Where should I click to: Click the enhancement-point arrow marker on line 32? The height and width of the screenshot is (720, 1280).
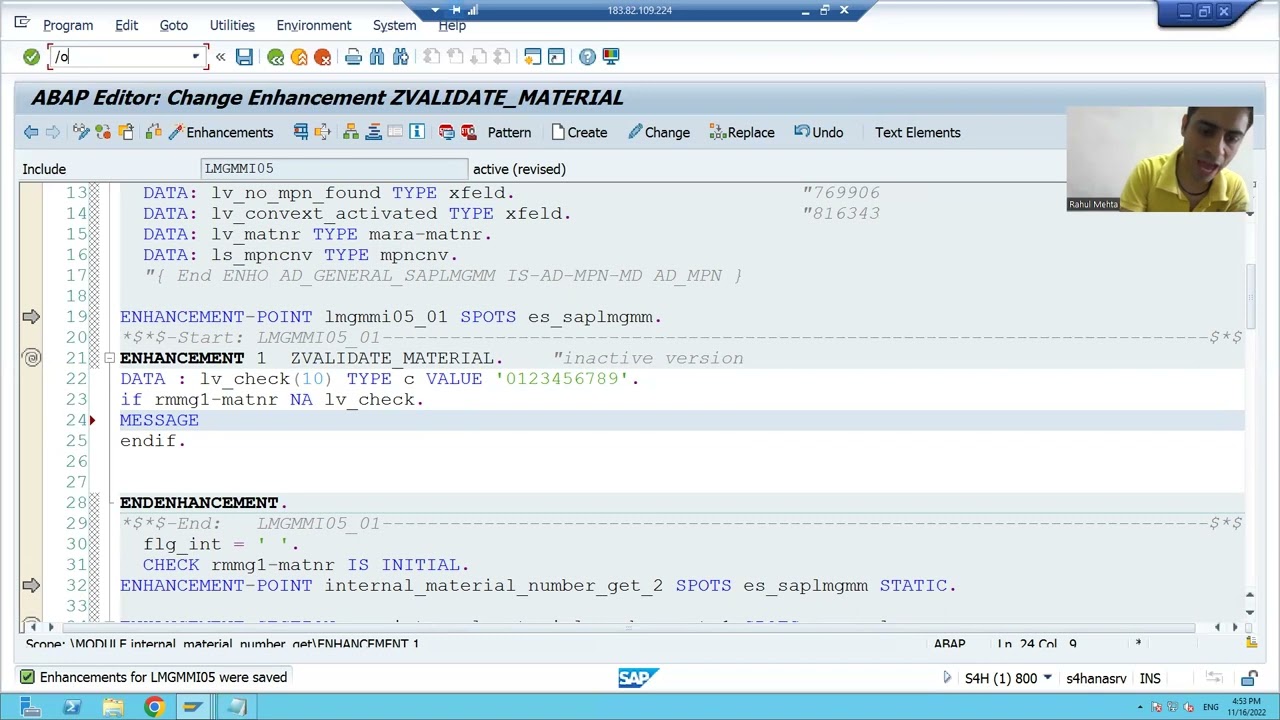coord(31,586)
